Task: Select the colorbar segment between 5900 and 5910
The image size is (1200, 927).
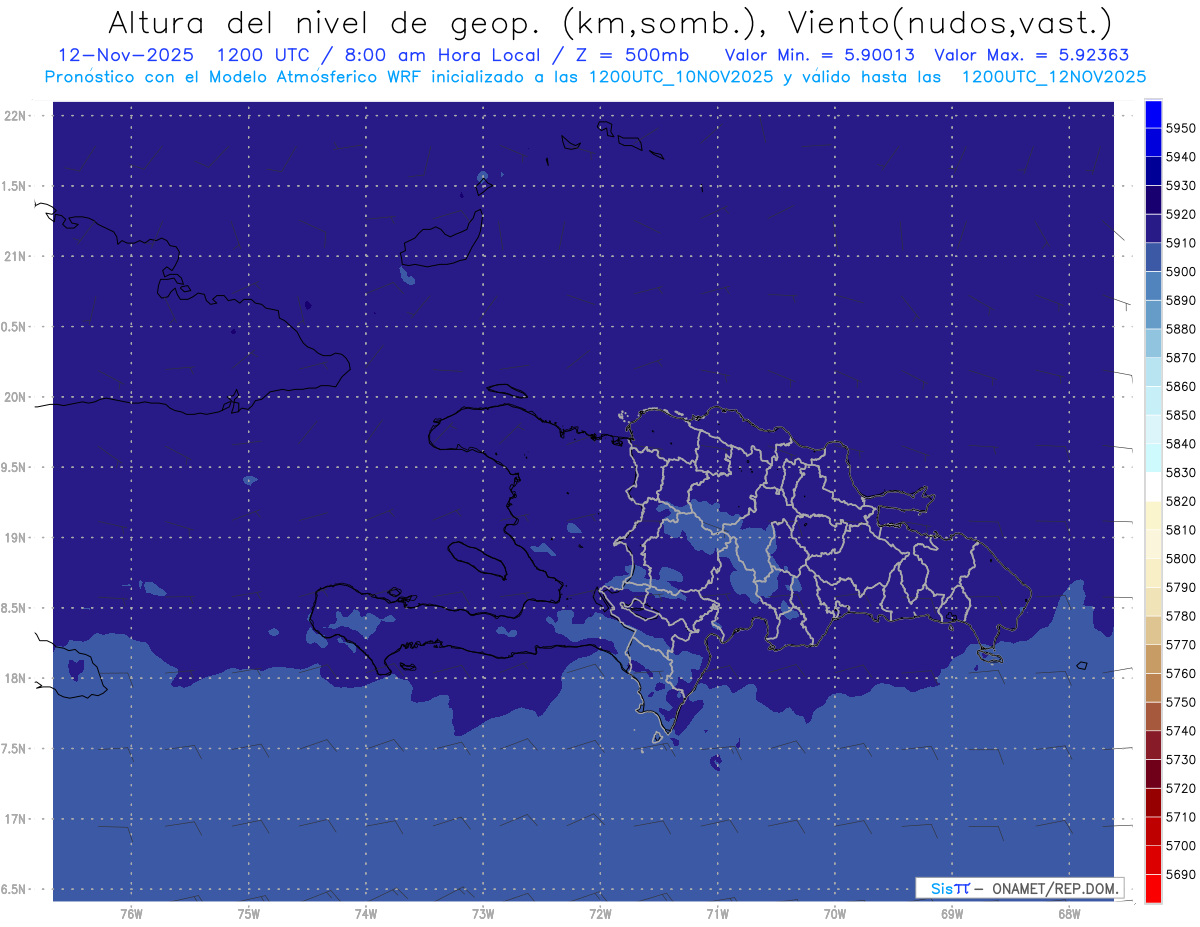Action: 1153,257
